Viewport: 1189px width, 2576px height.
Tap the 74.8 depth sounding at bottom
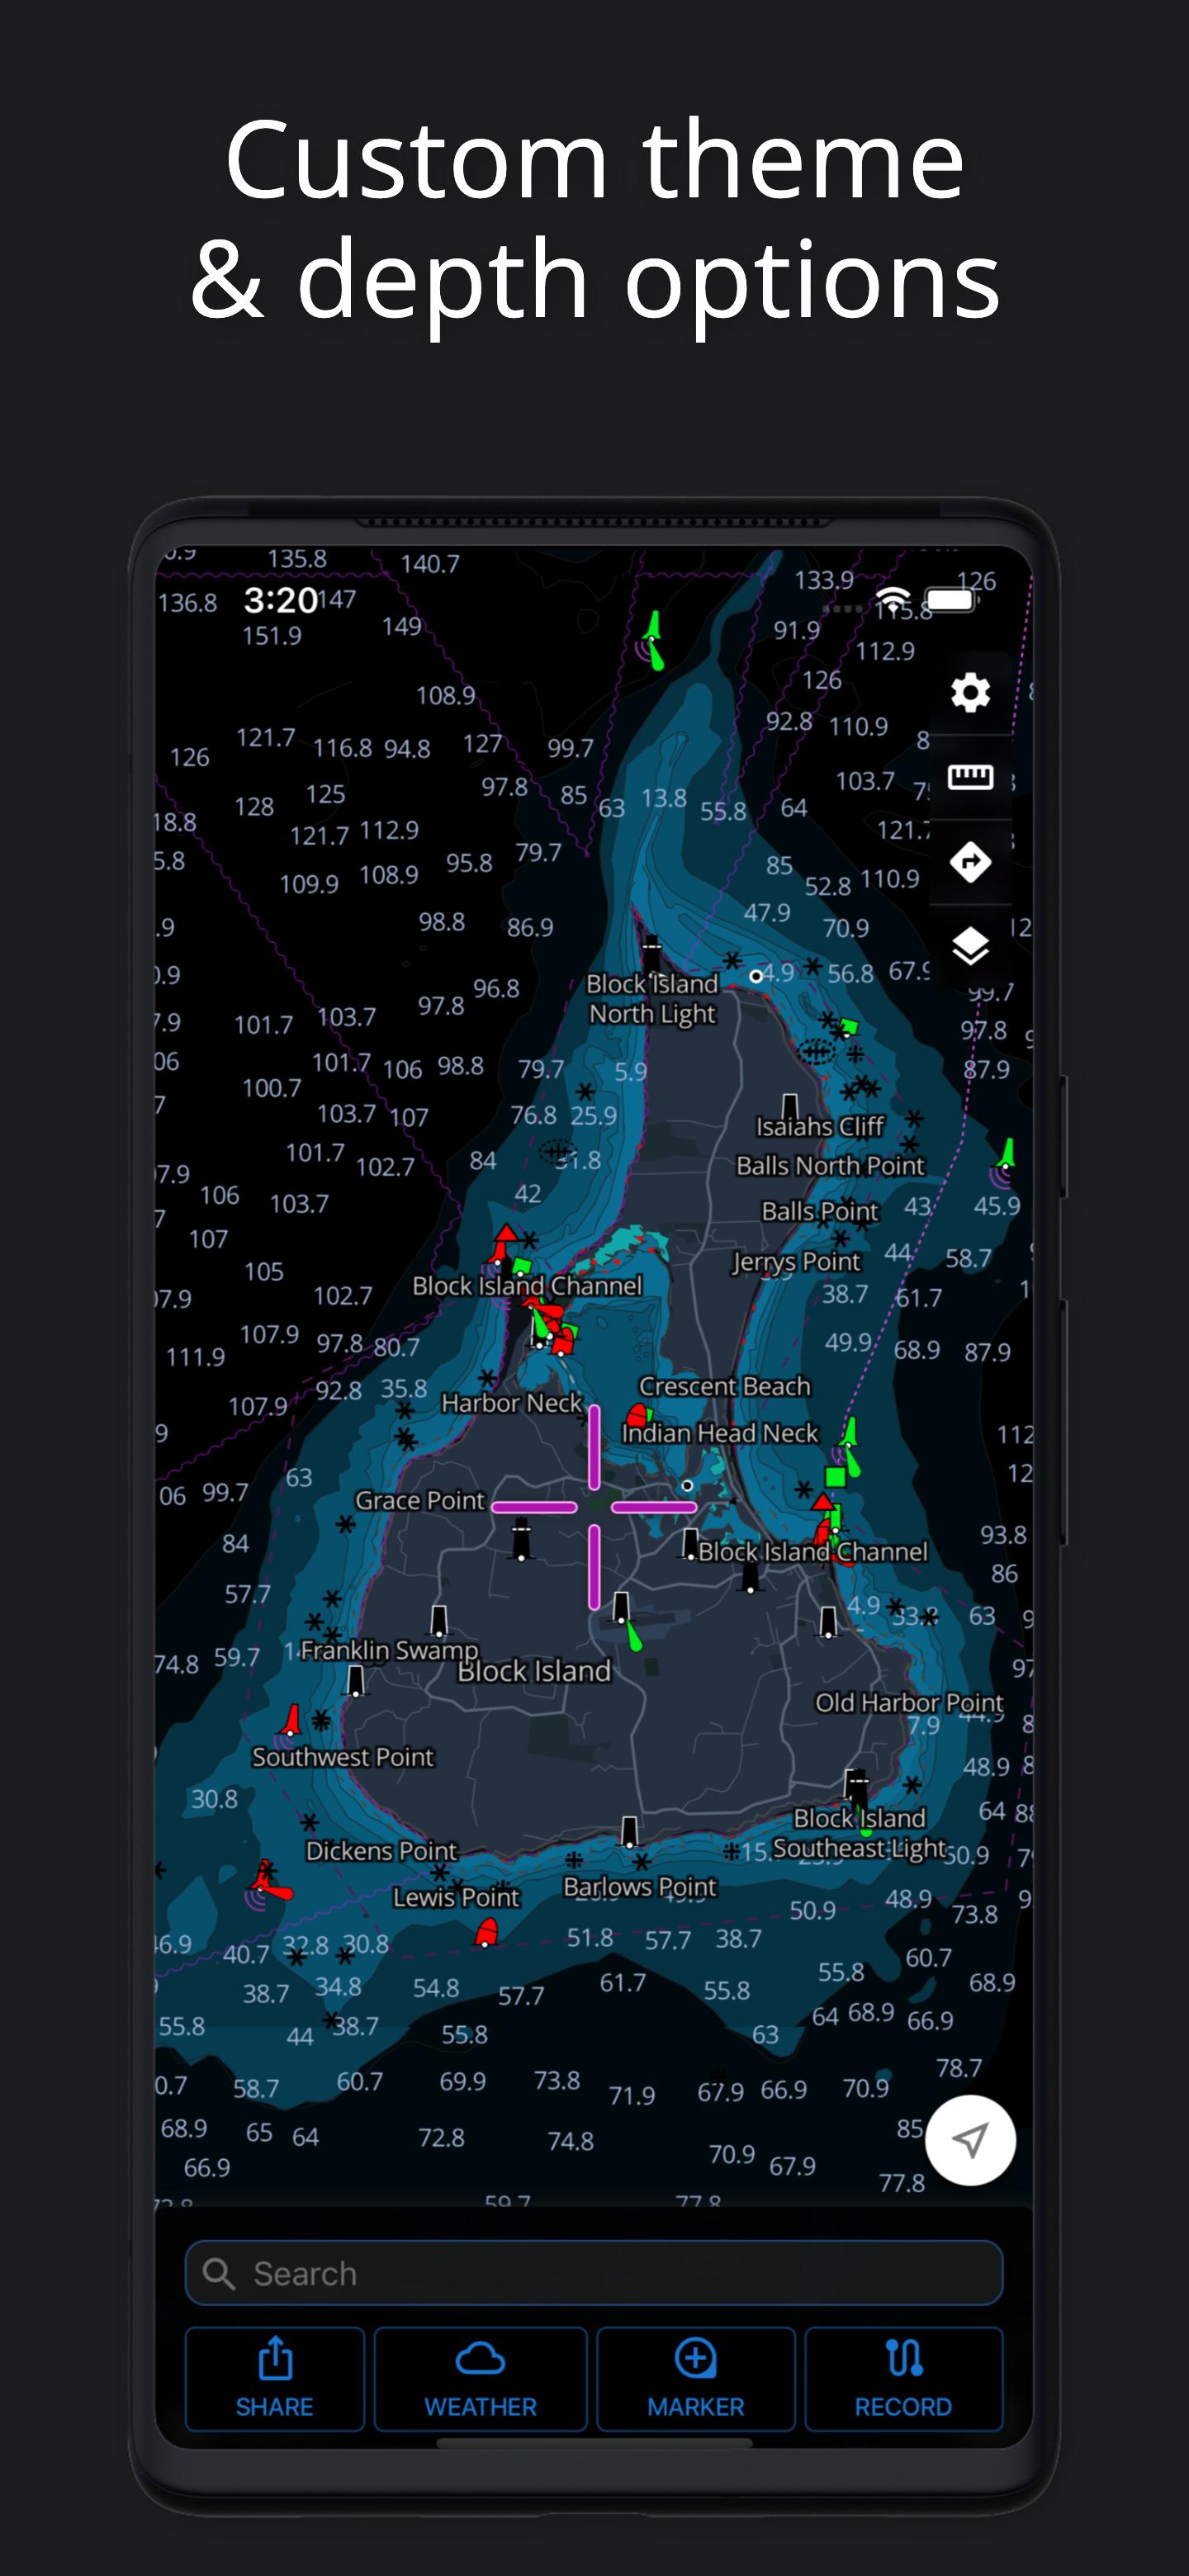pos(570,2141)
